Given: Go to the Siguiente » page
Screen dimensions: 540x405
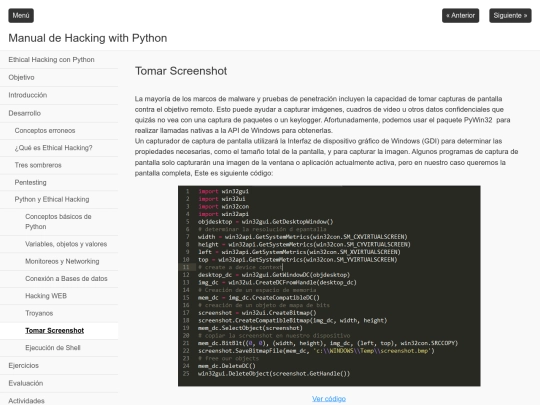Looking at the screenshot, I should pos(510,15).
